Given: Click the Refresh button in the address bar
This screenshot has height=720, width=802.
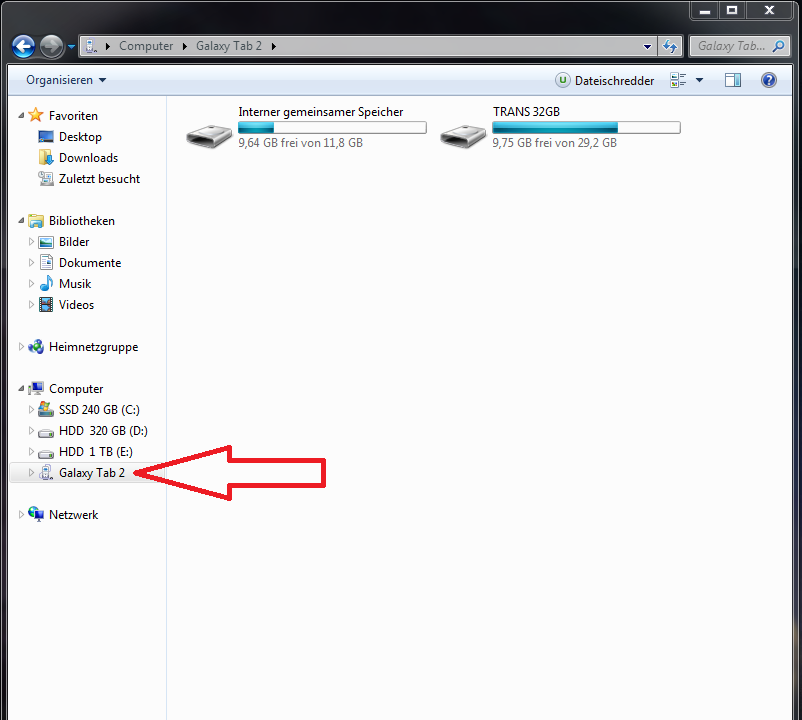Looking at the screenshot, I should point(670,47).
